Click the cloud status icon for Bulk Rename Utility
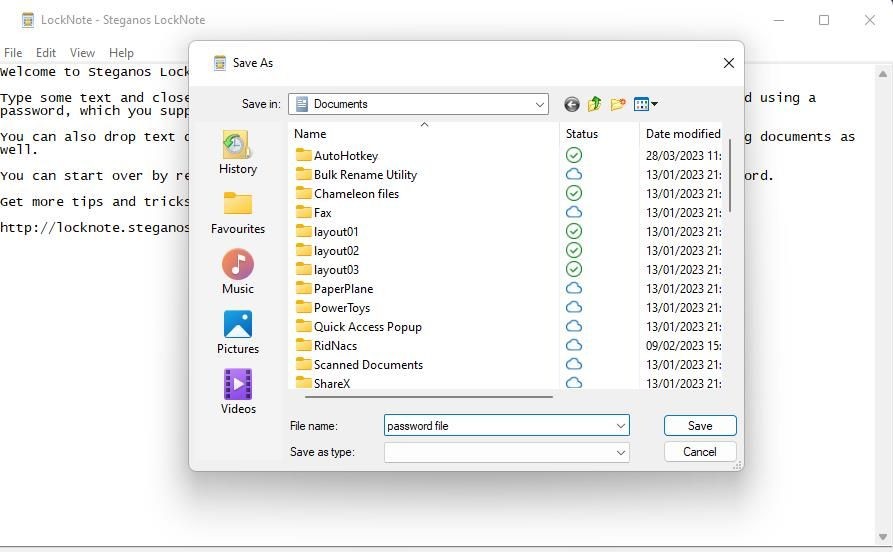 tap(574, 174)
